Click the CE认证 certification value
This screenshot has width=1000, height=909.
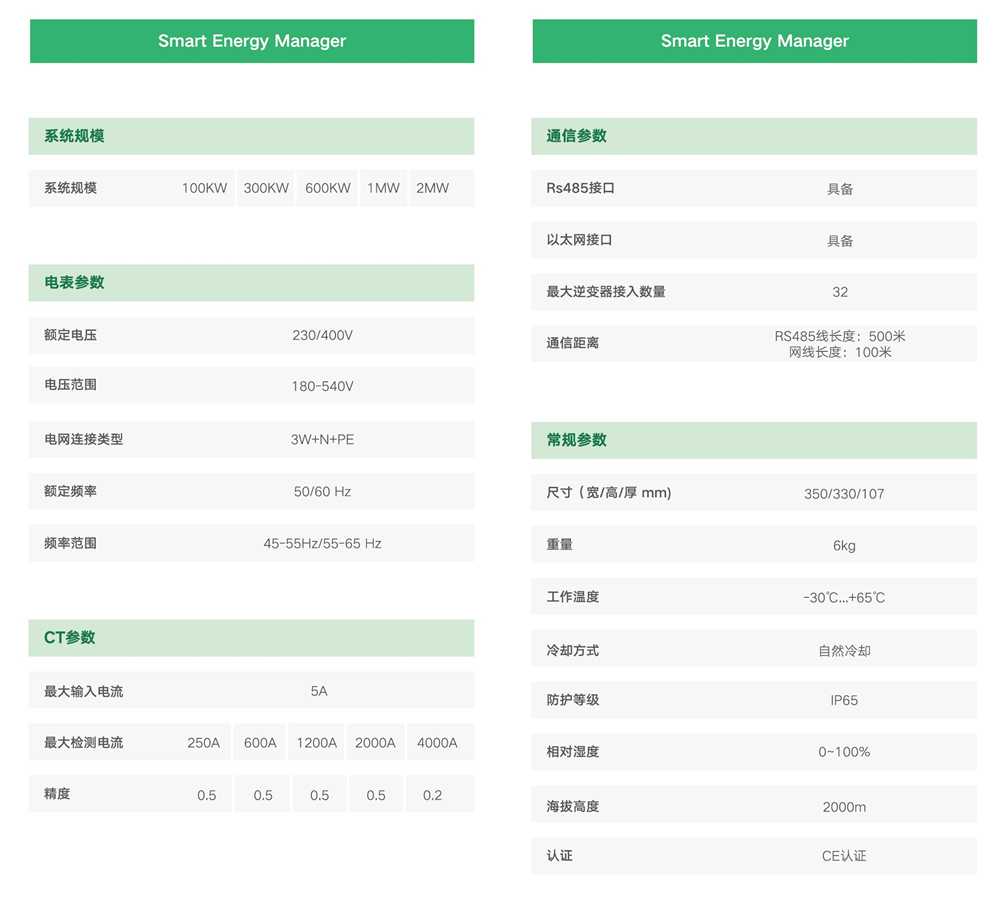click(844, 856)
